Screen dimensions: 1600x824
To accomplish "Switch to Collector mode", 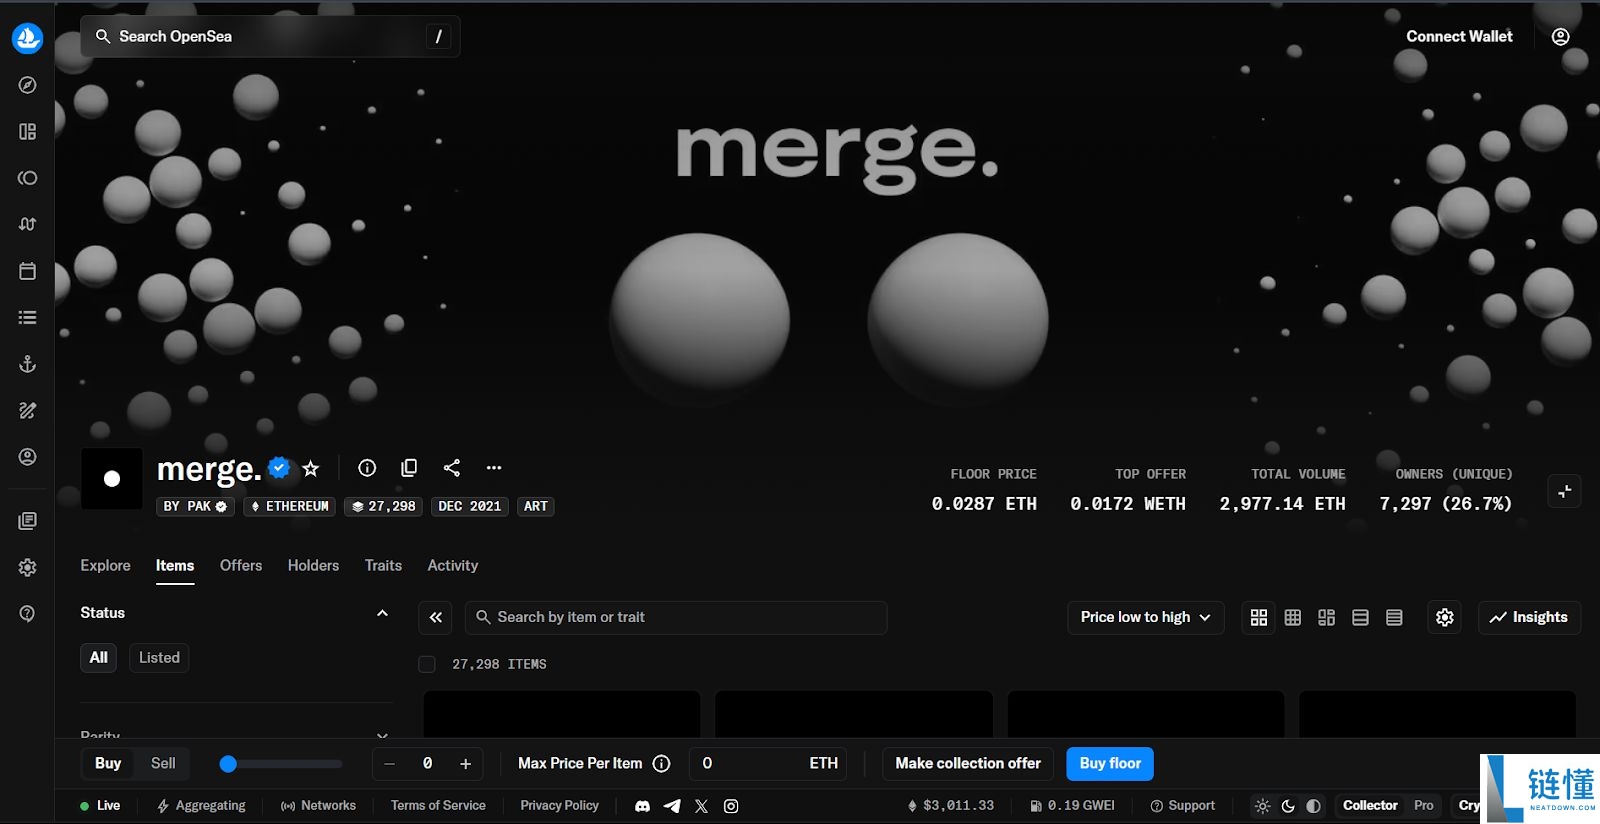I will pyautogui.click(x=1370, y=806).
